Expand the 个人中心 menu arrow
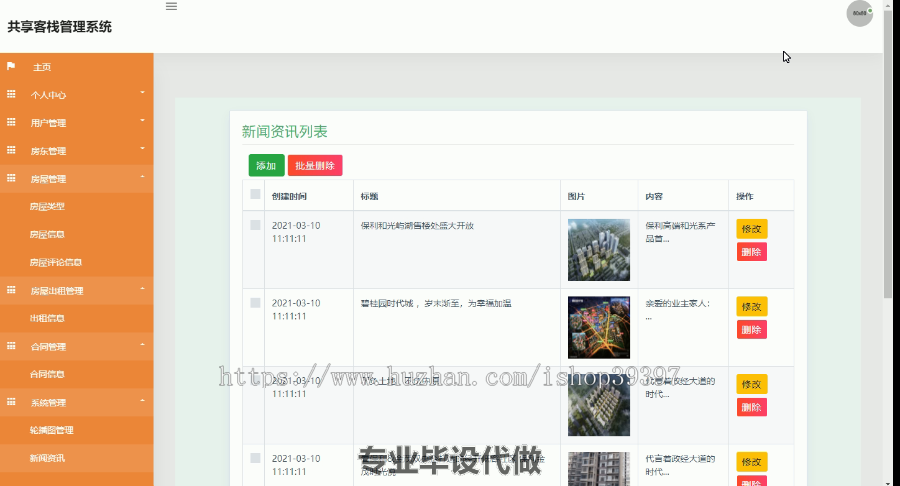 click(x=142, y=92)
